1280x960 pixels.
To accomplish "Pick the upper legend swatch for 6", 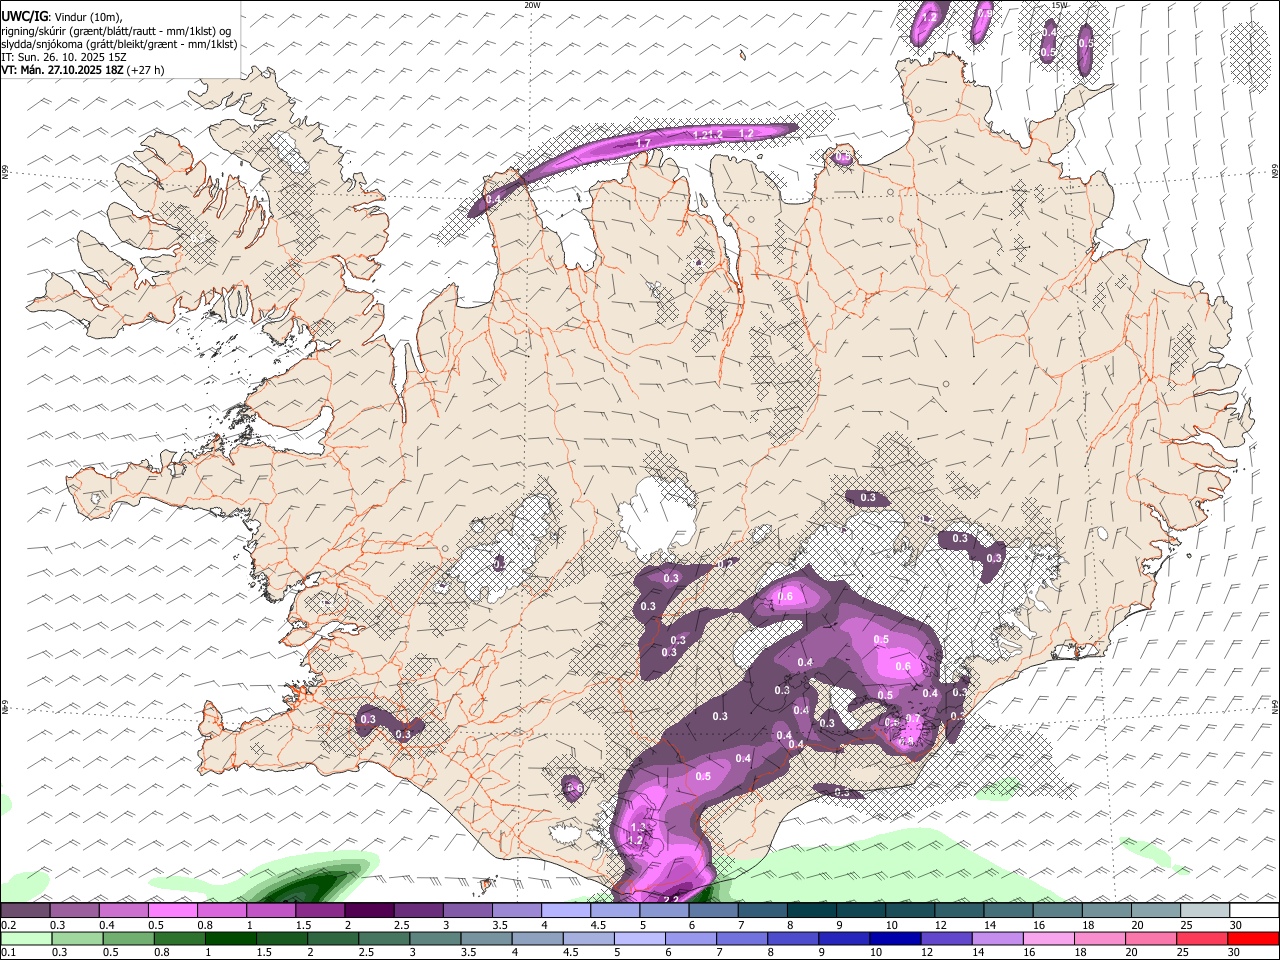I will click(x=713, y=911).
